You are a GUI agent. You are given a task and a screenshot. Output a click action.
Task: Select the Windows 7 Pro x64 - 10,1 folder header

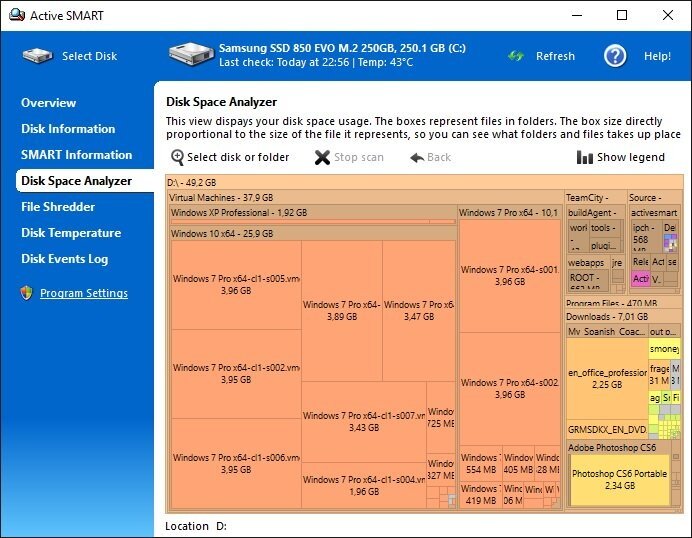click(x=509, y=213)
